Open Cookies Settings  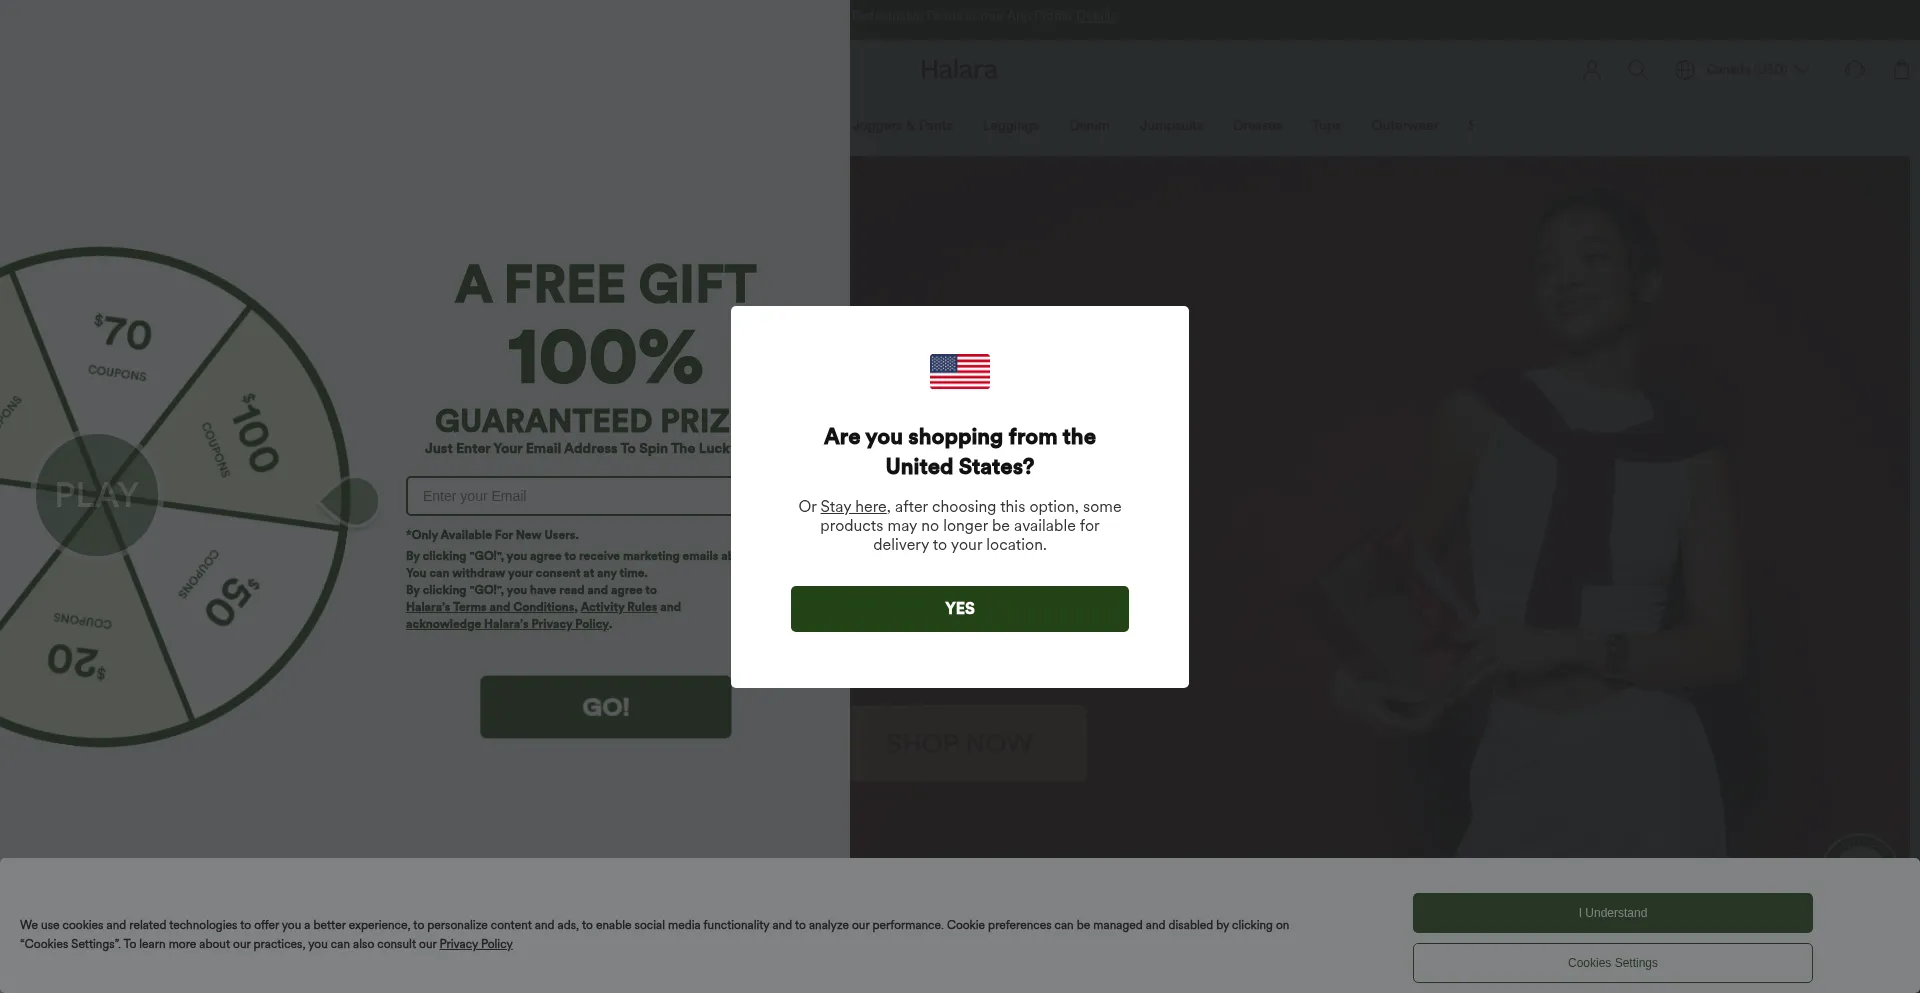[x=1613, y=963]
